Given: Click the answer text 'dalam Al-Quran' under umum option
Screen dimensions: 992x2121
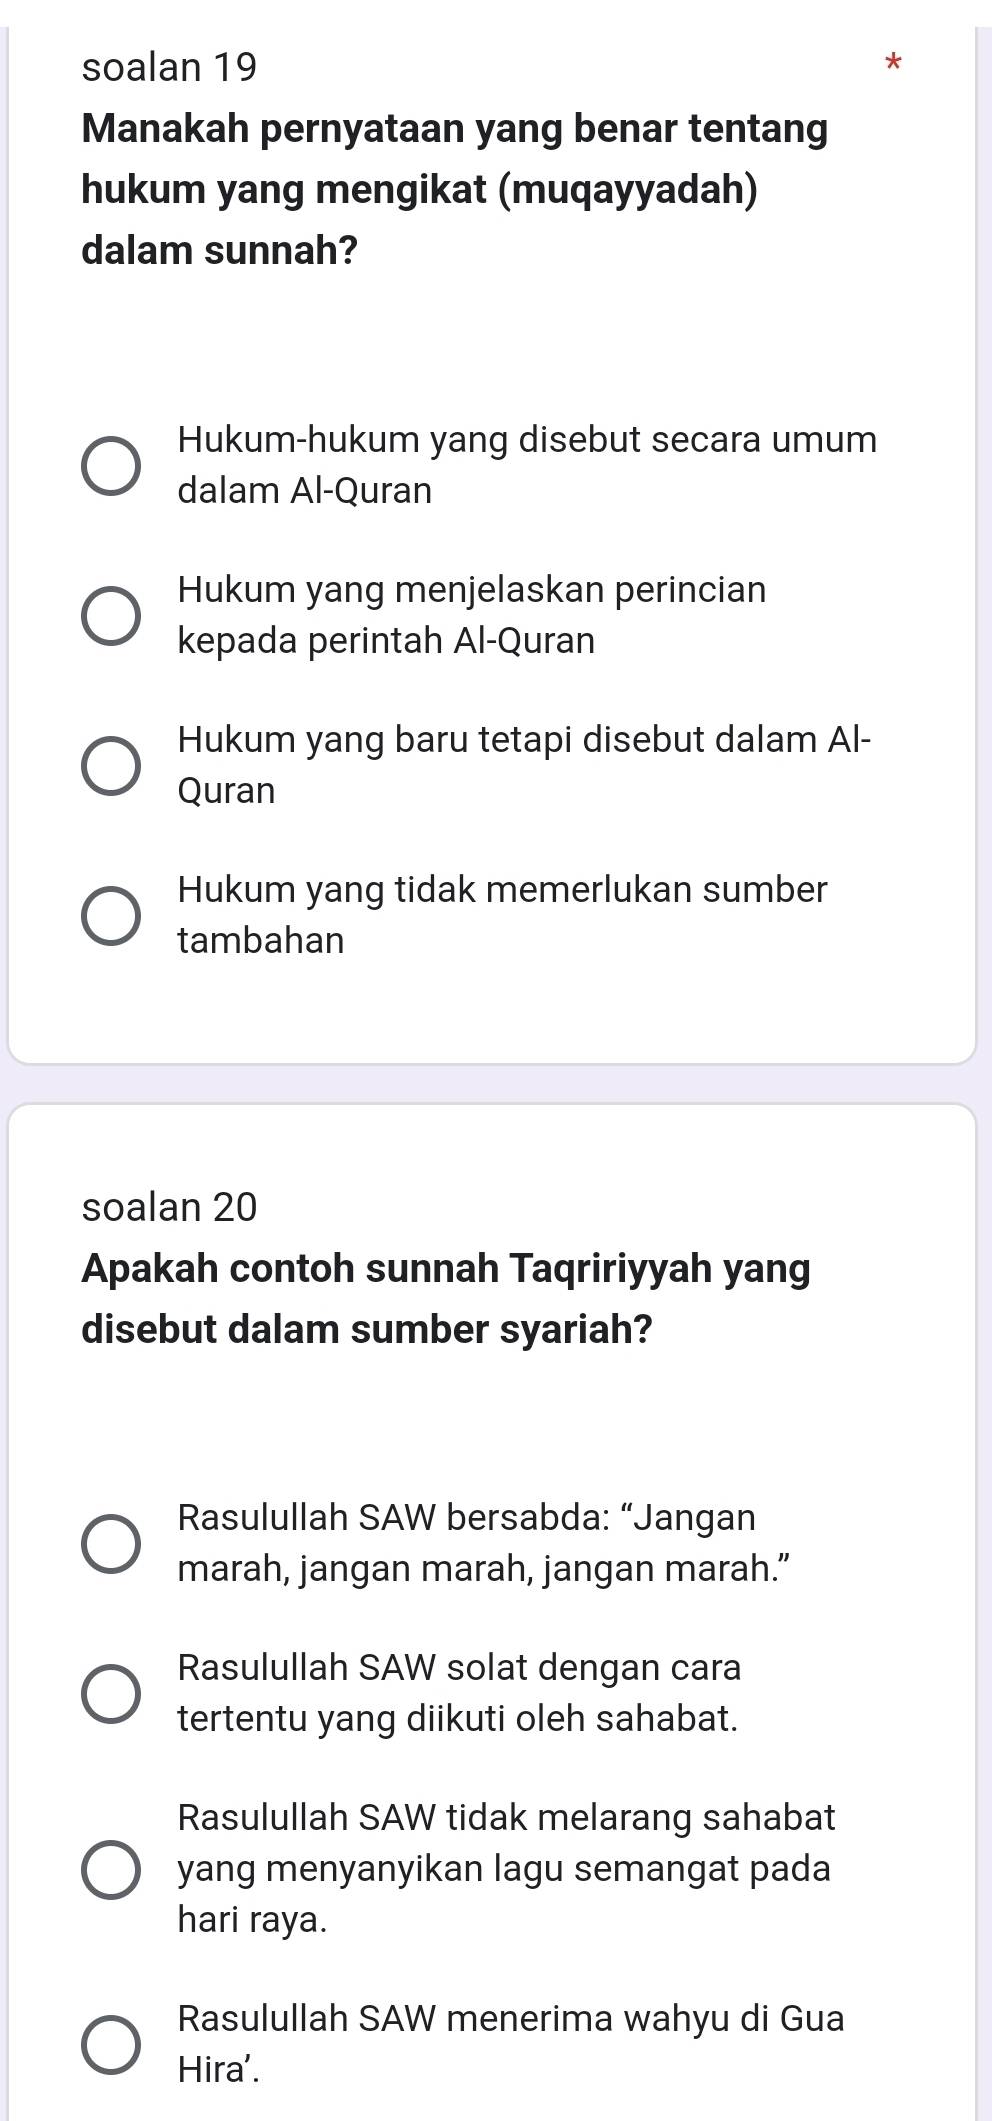Looking at the screenshot, I should 305,491.
